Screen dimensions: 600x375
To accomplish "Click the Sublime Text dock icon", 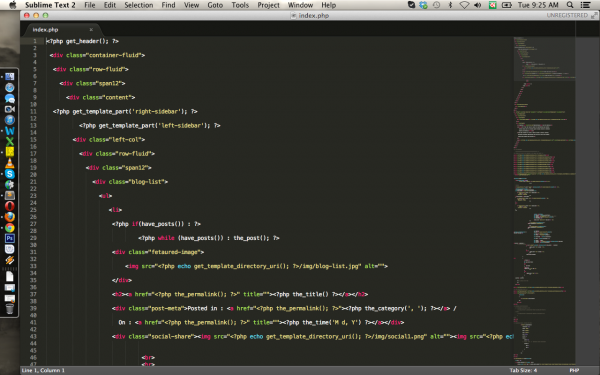I will pos(10,196).
